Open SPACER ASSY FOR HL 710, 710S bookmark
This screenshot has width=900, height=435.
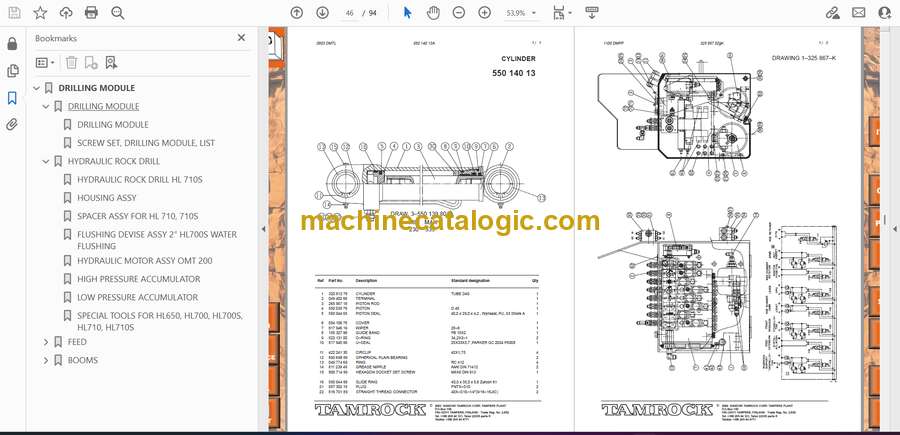138,216
